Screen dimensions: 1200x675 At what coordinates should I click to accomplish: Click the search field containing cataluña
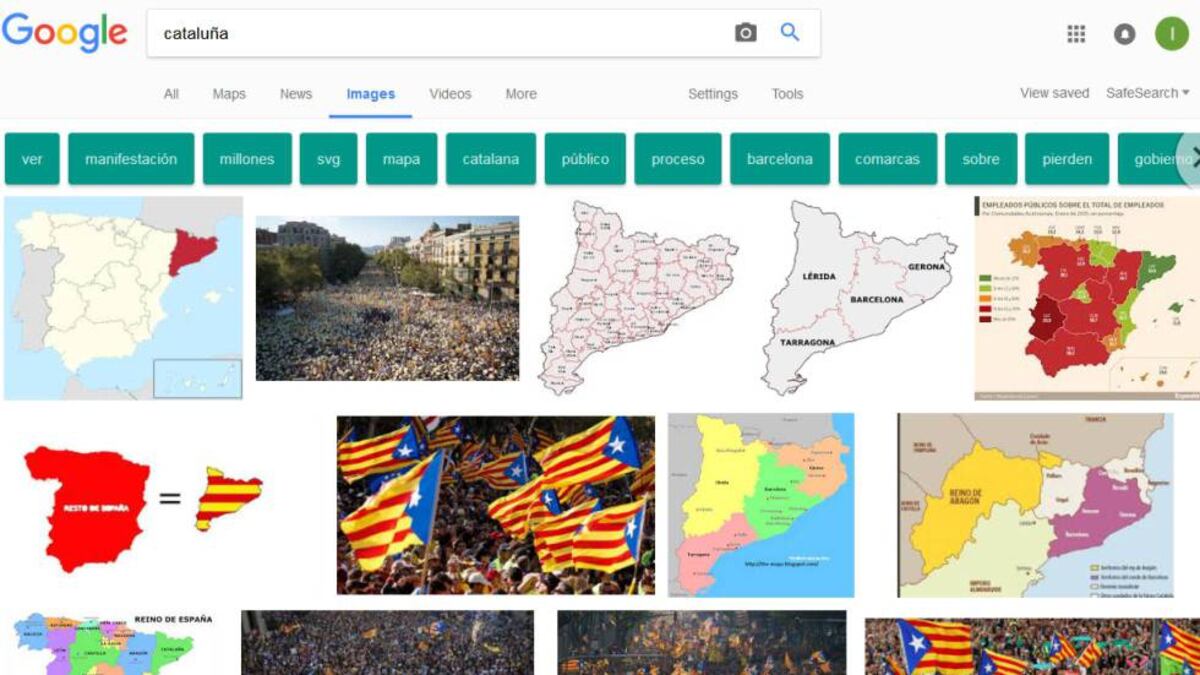[440, 33]
